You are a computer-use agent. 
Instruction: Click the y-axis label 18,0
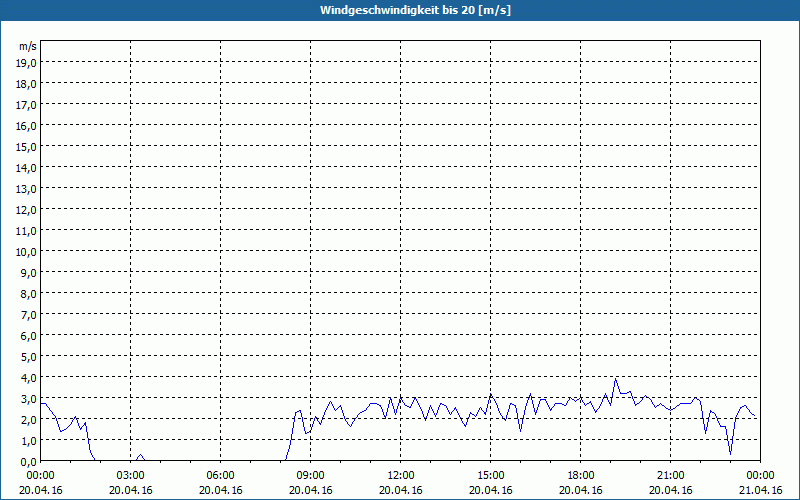[26, 84]
